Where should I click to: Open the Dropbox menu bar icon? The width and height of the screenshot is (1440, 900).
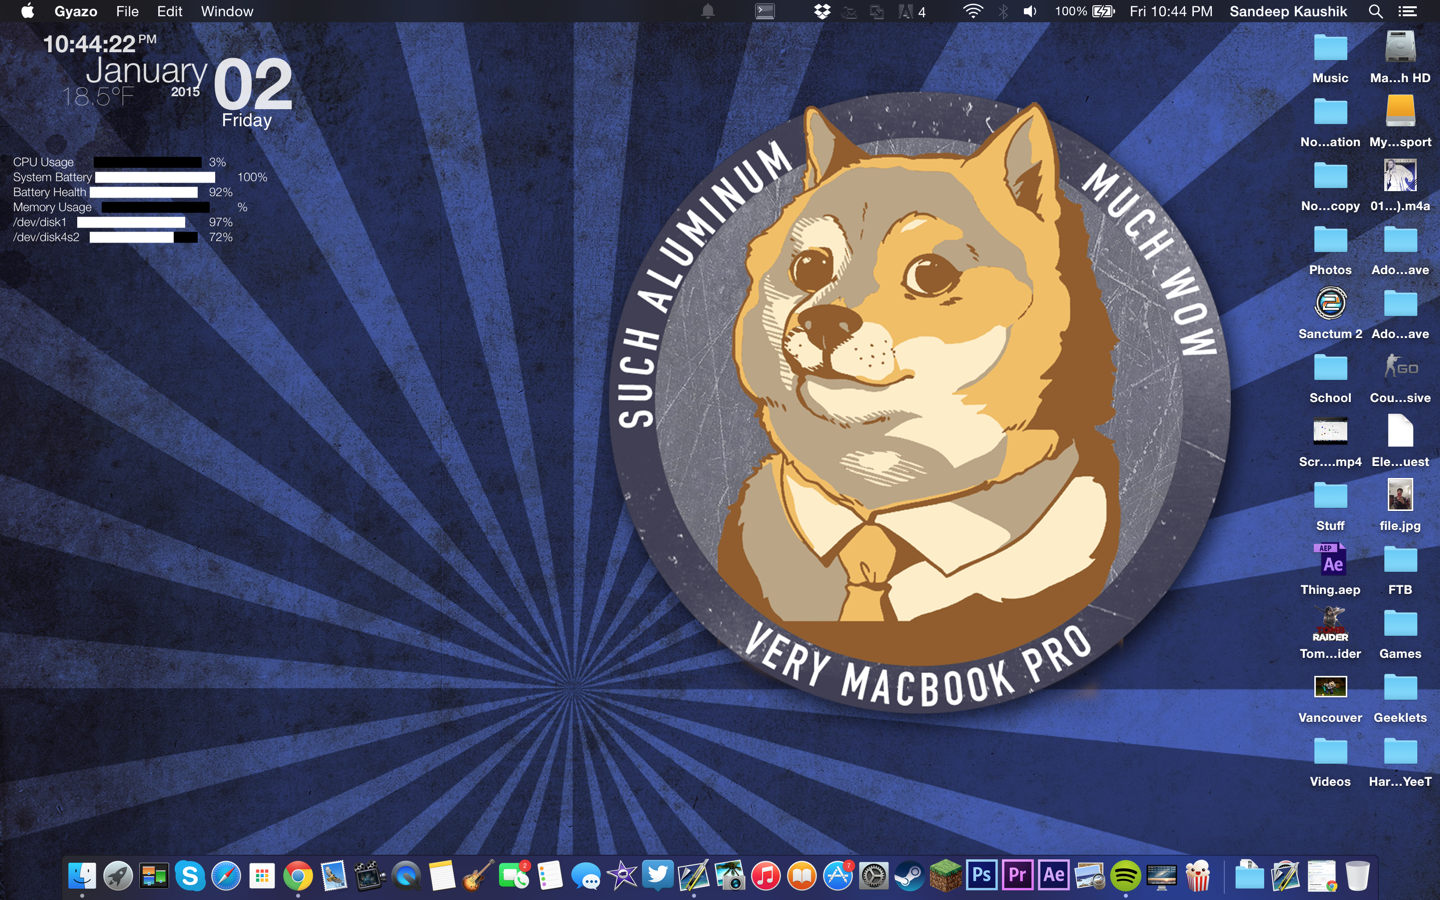(x=822, y=11)
